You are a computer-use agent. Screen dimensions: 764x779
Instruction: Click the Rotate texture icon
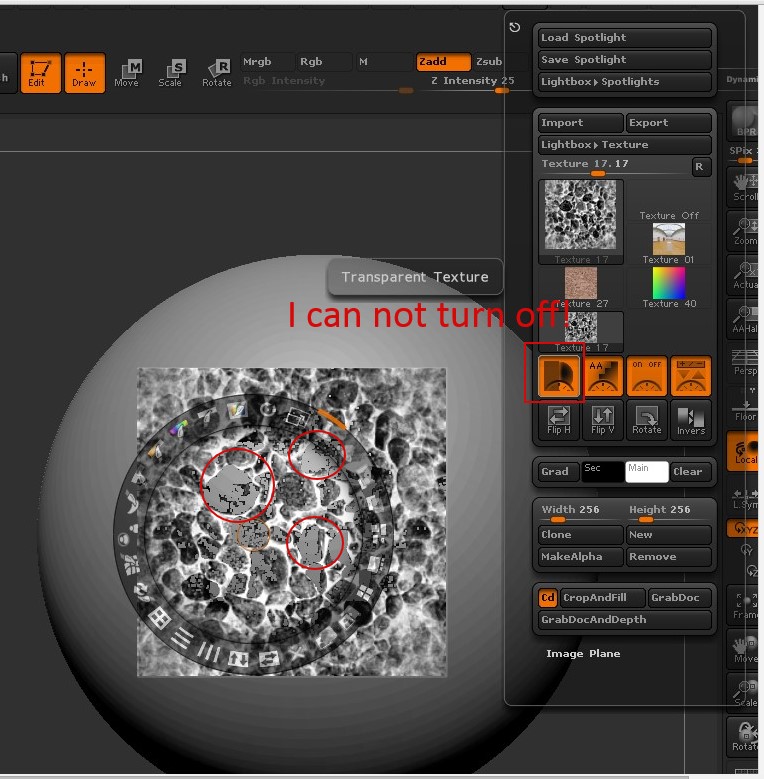[x=647, y=420]
